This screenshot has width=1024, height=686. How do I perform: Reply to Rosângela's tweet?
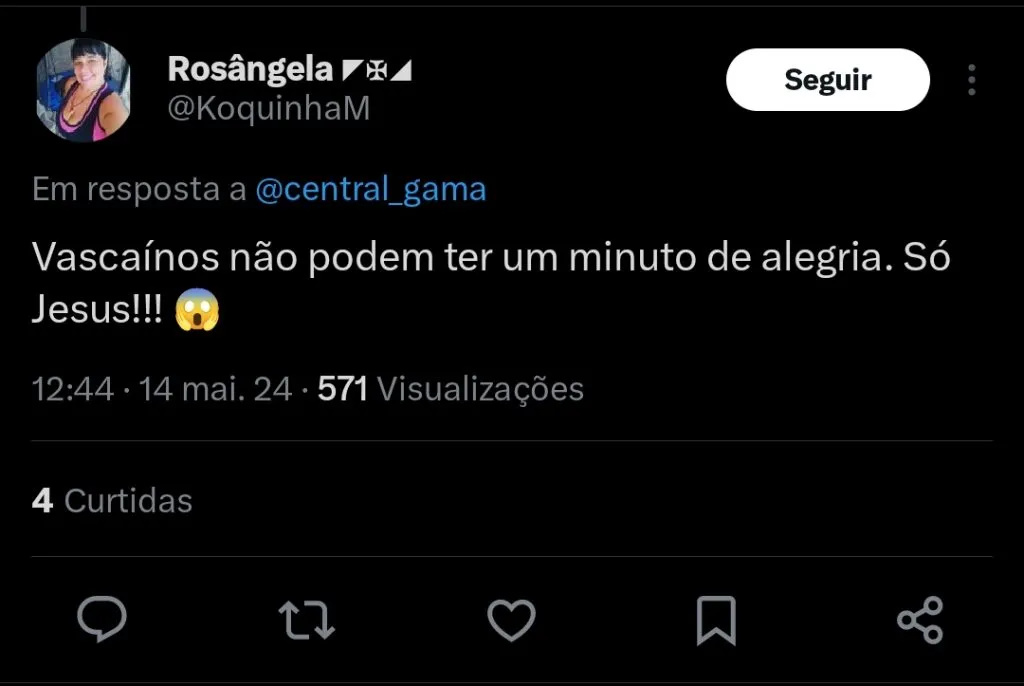click(102, 620)
